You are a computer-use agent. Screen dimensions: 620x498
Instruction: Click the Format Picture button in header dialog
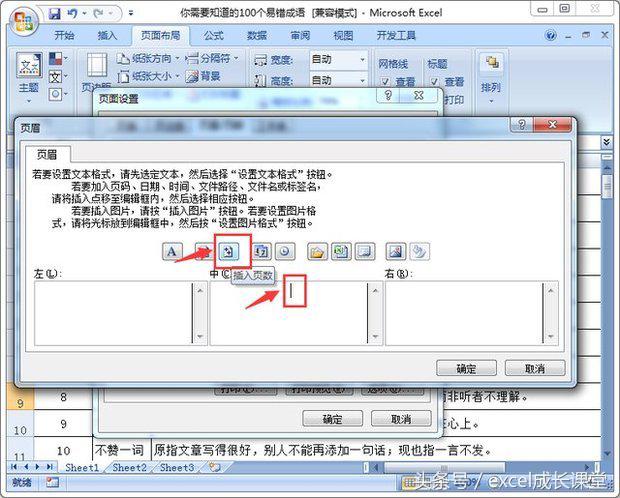point(419,251)
